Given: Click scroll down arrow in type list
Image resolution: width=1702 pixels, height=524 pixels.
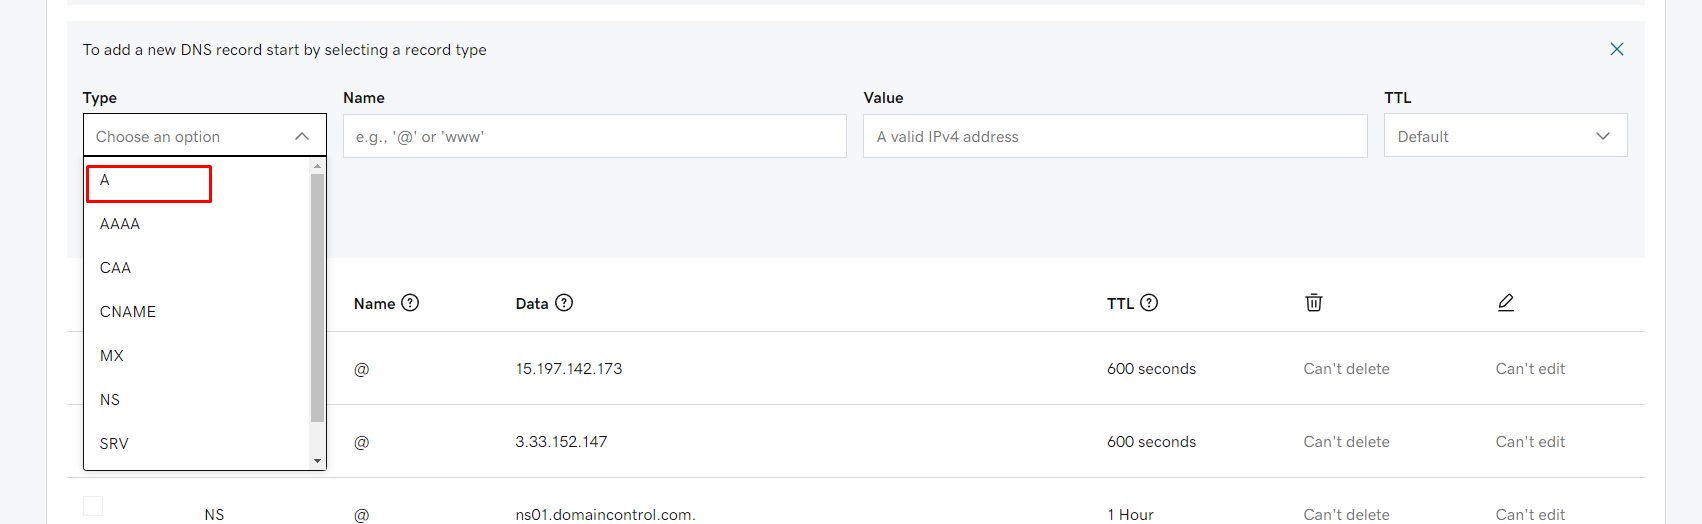Looking at the screenshot, I should [x=317, y=461].
